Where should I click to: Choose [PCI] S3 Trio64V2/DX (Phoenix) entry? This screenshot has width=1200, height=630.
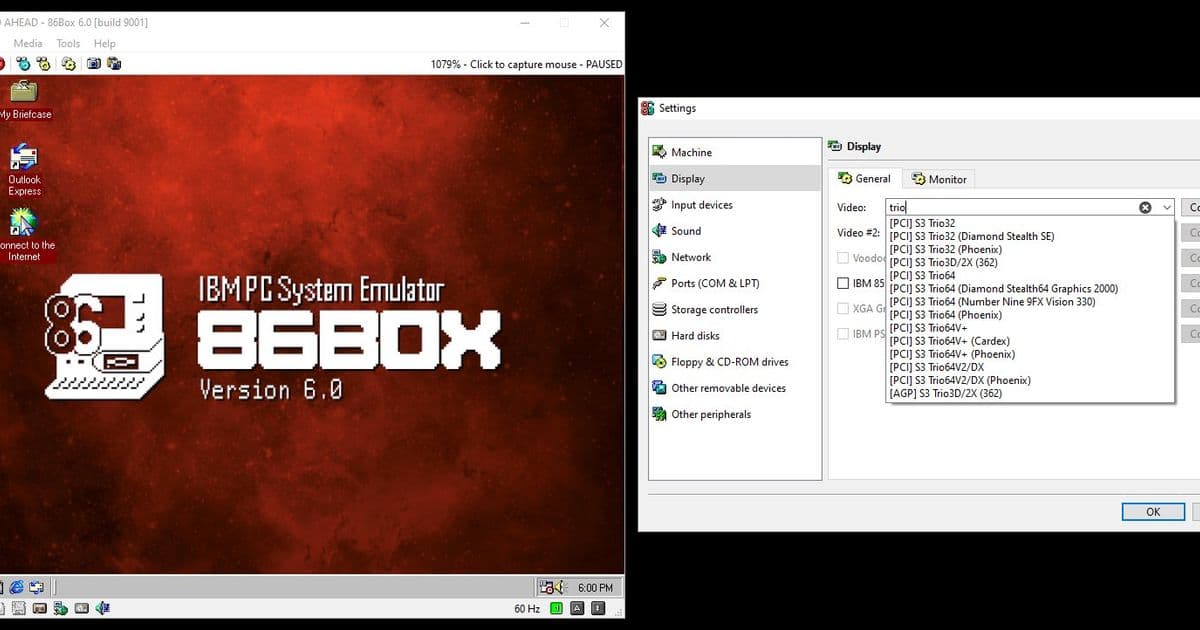click(x=1030, y=380)
